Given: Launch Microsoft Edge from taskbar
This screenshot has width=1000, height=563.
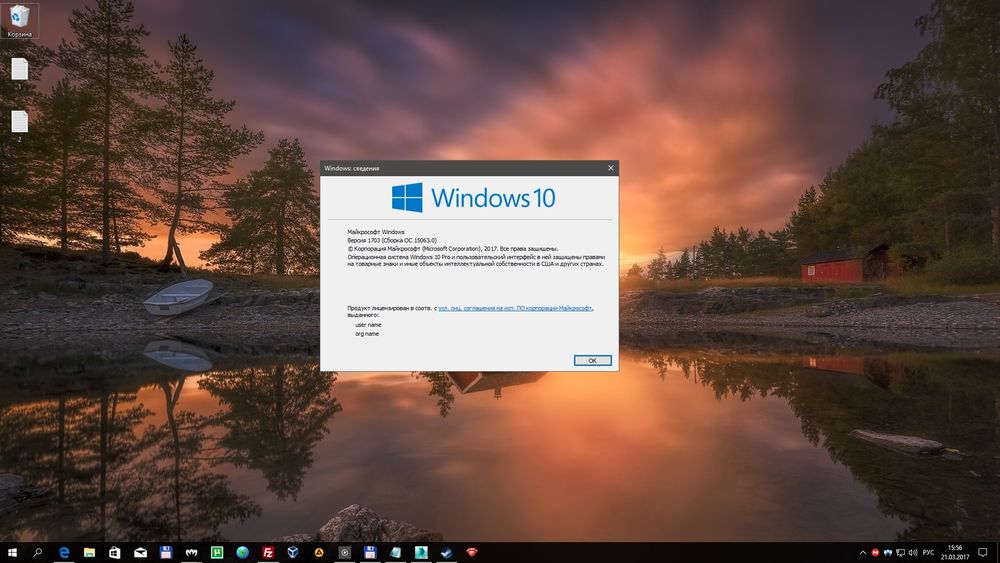Looking at the screenshot, I should pyautogui.click(x=64, y=552).
